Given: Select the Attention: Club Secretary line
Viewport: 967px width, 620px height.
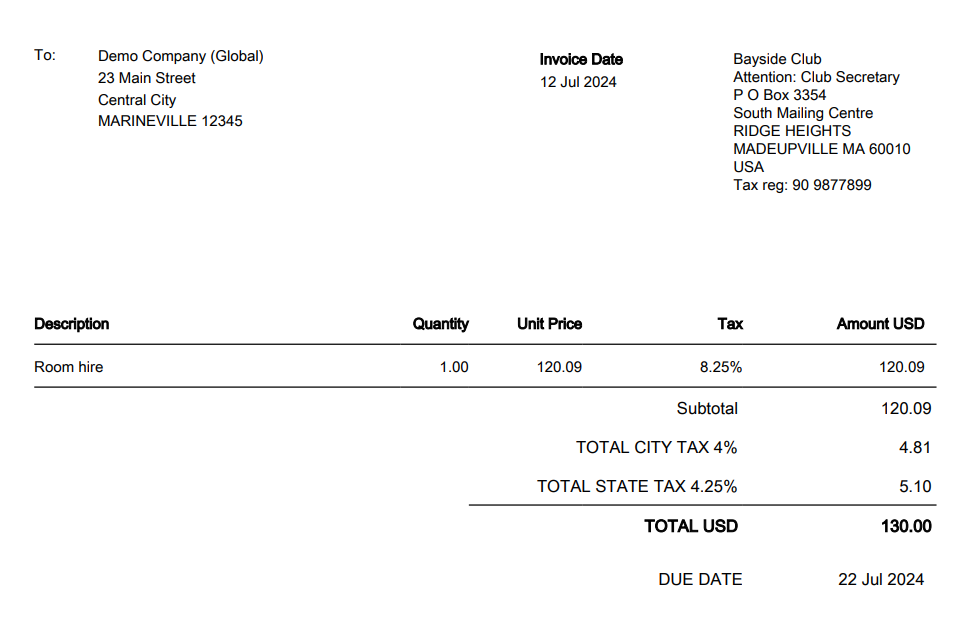Looking at the screenshot, I should (816, 77).
